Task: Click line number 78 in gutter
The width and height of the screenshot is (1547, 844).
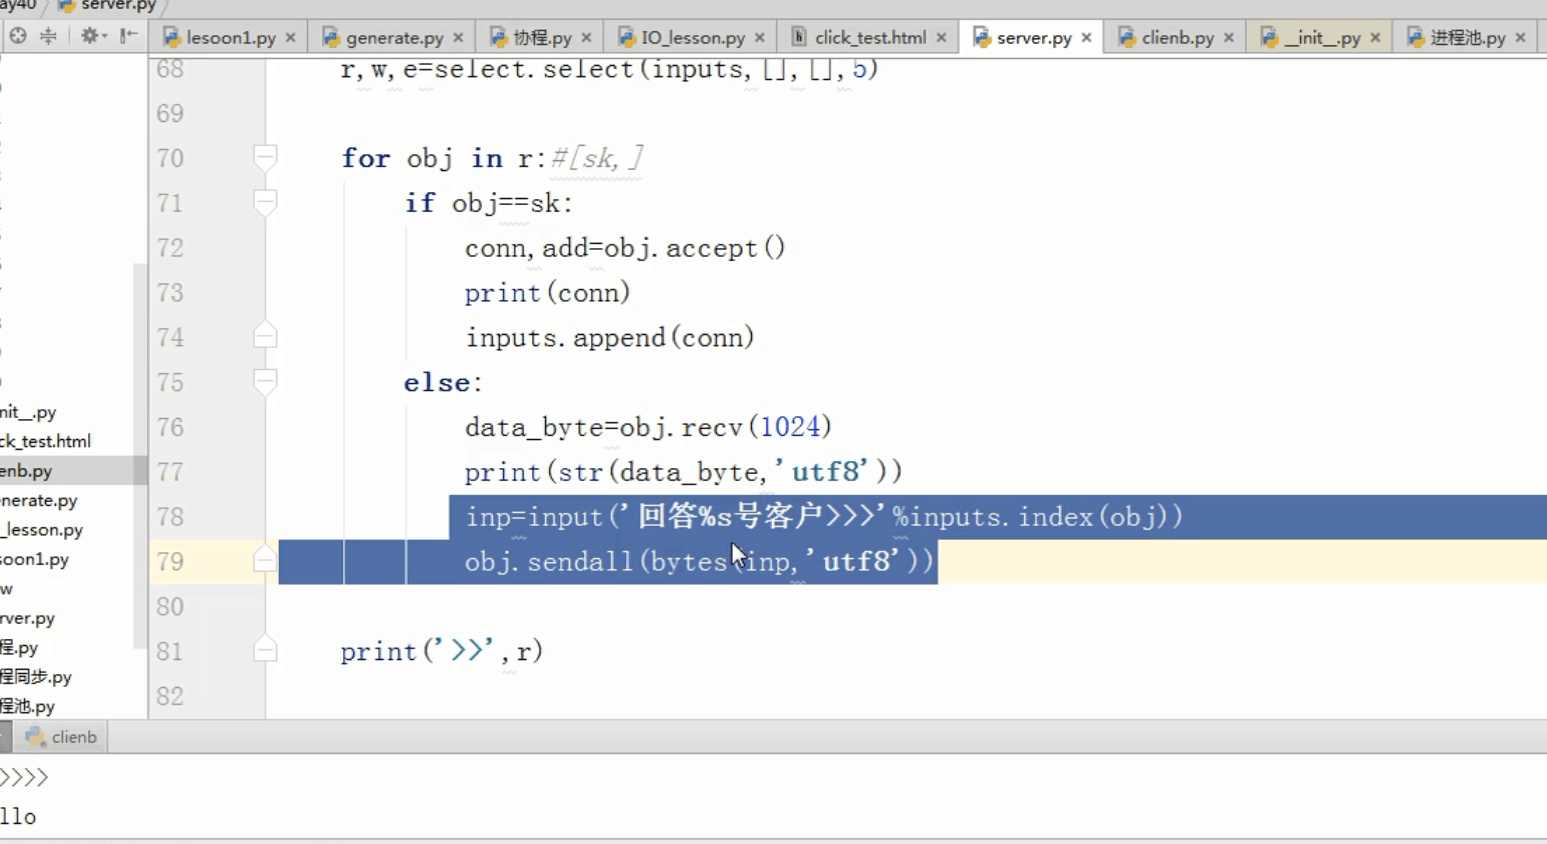Action: (x=170, y=517)
